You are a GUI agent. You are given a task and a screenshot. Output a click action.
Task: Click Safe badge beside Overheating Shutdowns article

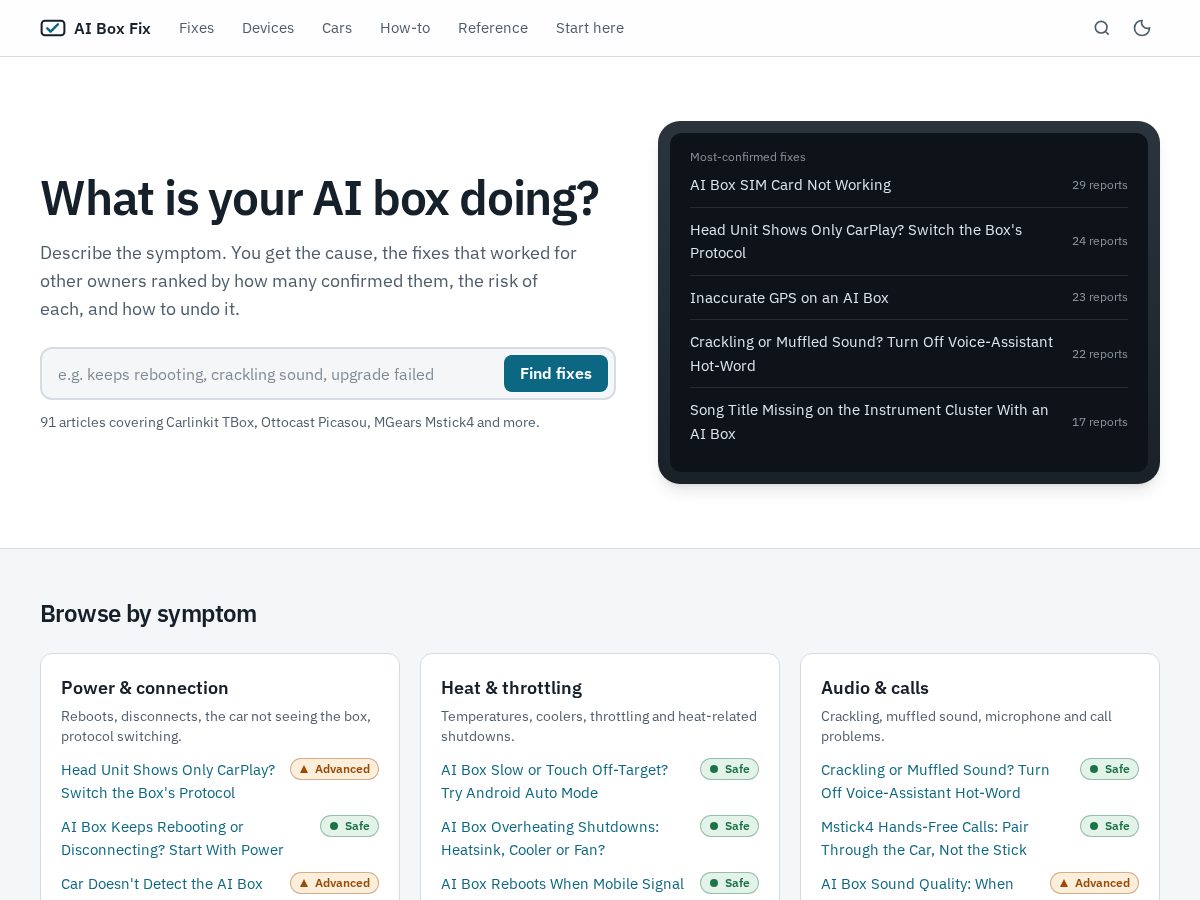click(729, 826)
